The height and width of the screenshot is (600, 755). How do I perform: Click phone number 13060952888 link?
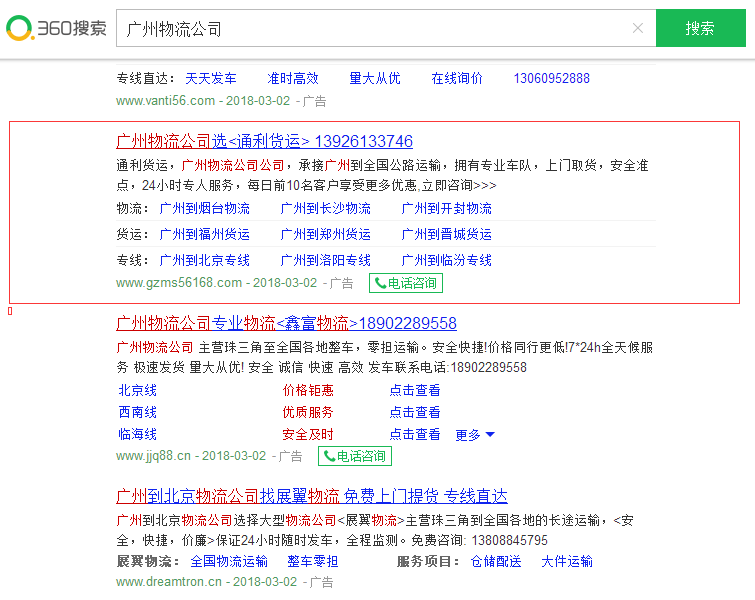point(551,78)
